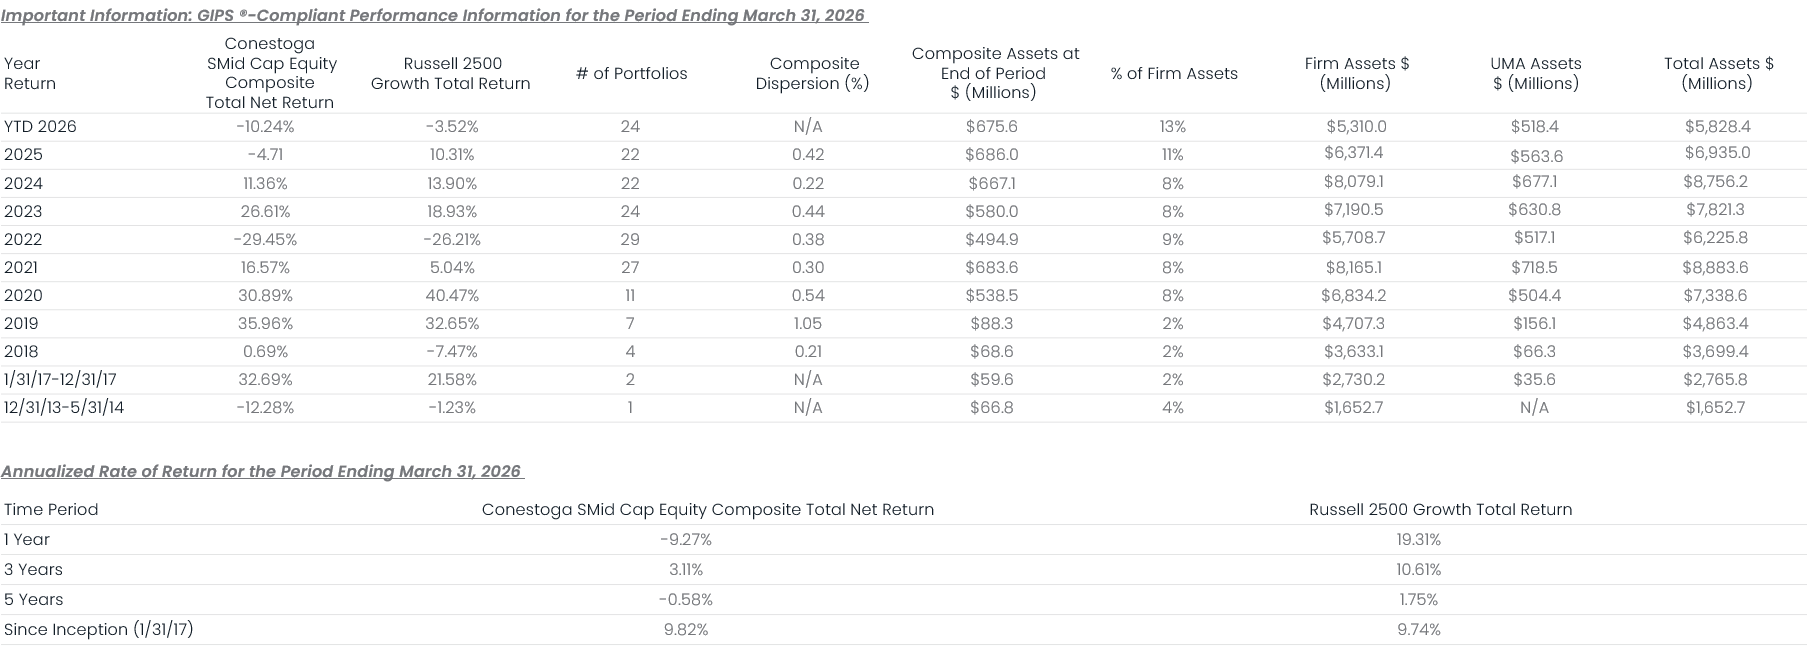Click the Annualized Rate of Return heading
1807x648 pixels.
(x=261, y=471)
